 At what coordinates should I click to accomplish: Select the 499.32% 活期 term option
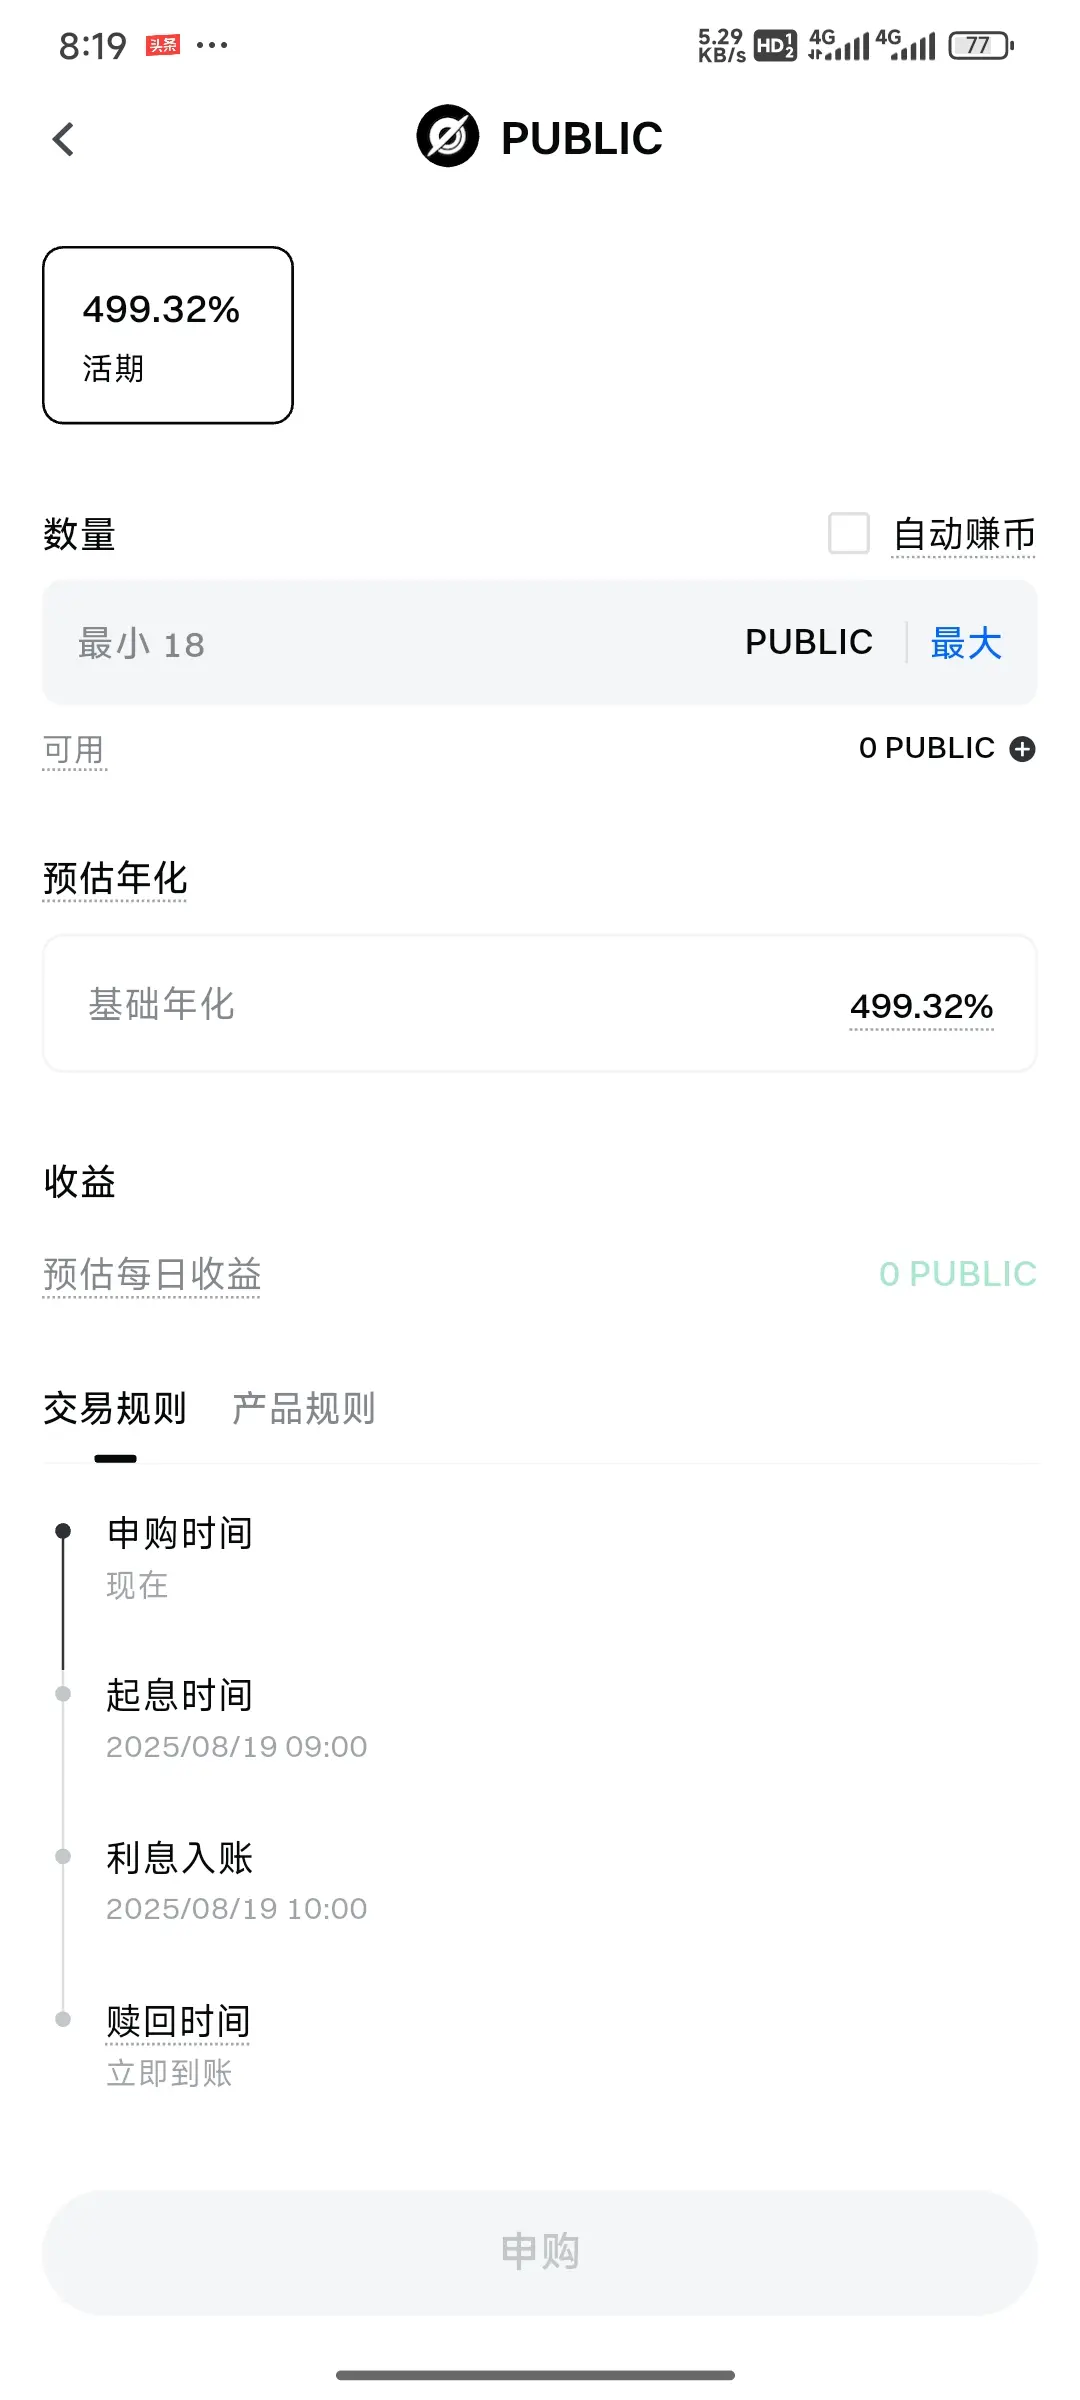point(168,335)
